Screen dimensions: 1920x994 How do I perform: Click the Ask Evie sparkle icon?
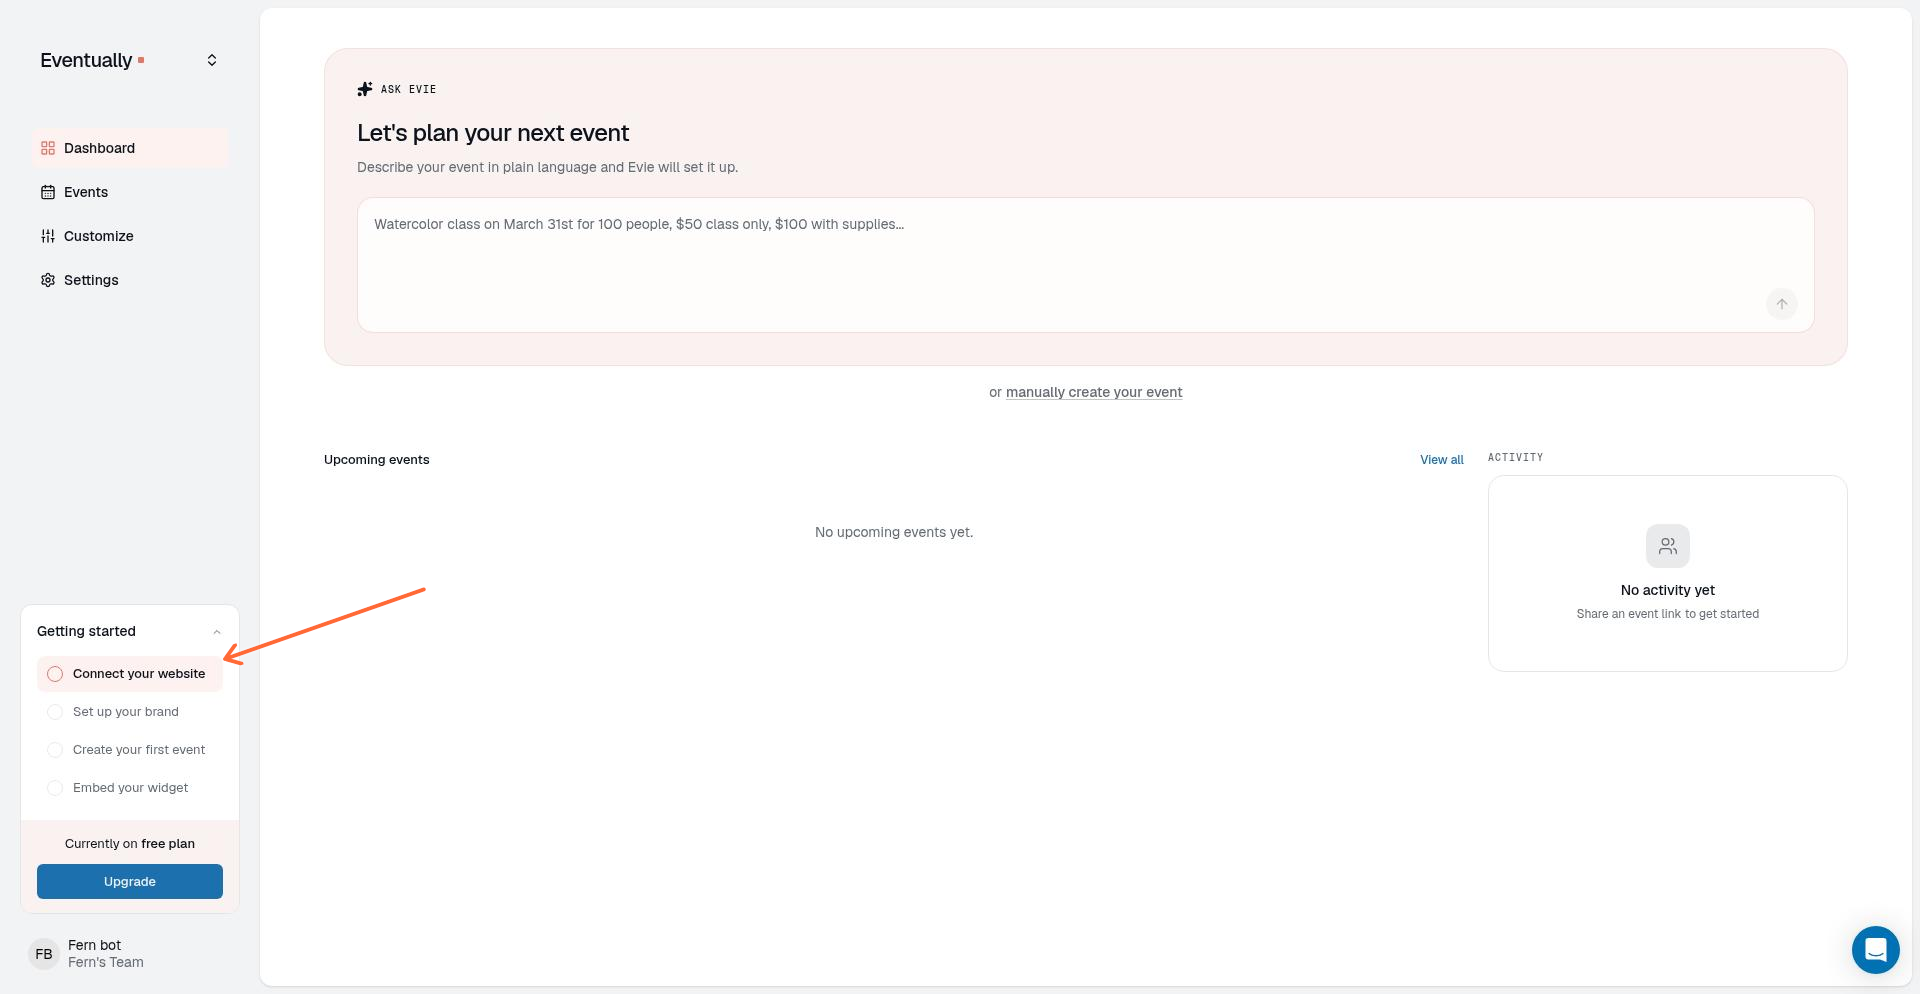point(365,89)
